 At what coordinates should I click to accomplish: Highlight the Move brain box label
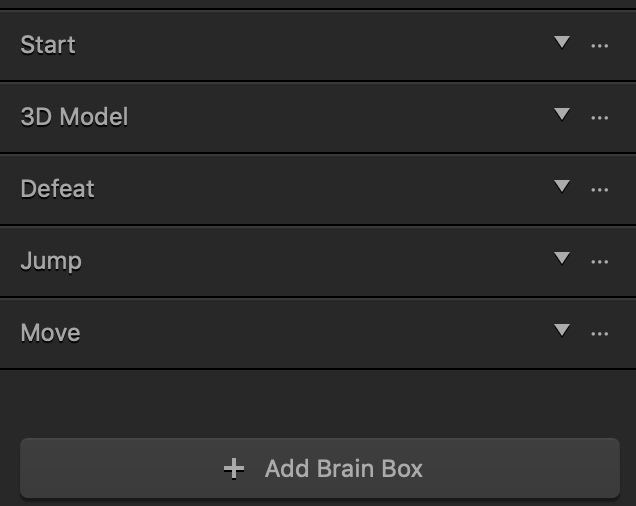[50, 333]
